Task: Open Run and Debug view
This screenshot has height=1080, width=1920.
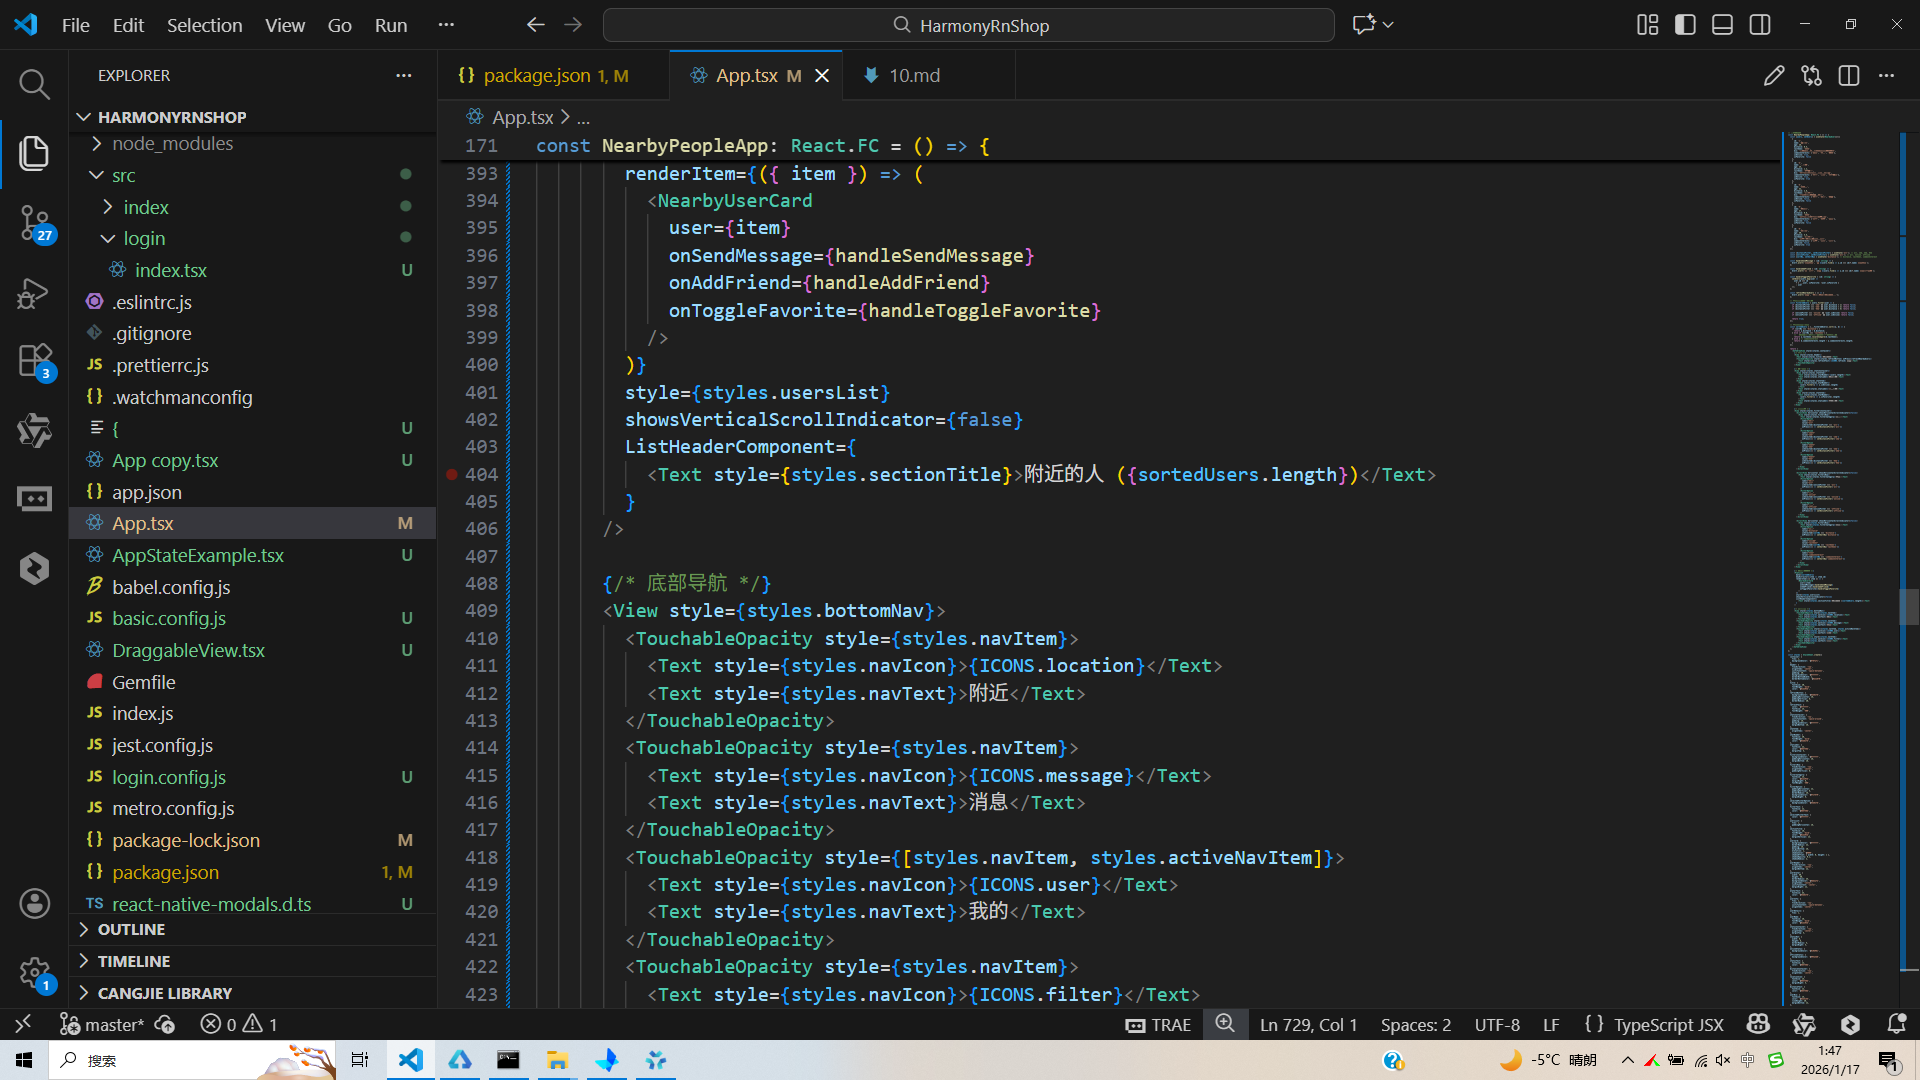Action: [34, 292]
